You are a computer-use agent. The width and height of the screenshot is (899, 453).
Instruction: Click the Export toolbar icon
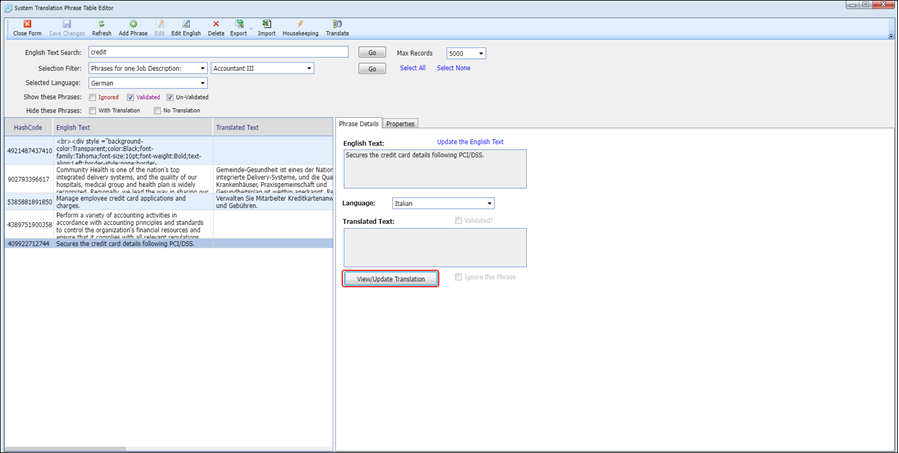[239, 24]
